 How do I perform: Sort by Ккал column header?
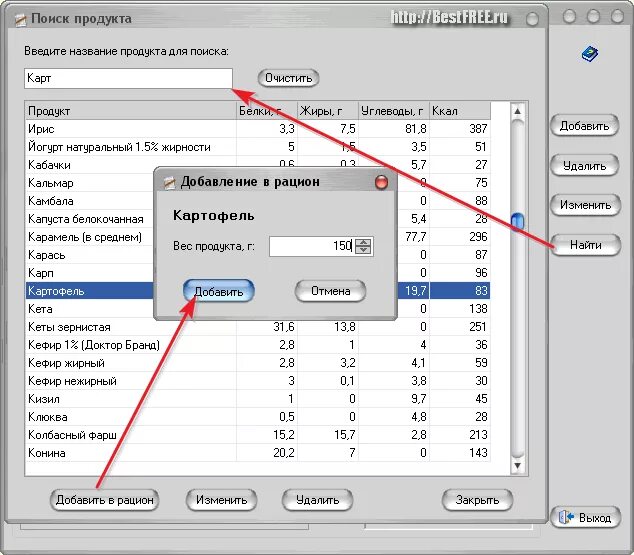click(460, 111)
